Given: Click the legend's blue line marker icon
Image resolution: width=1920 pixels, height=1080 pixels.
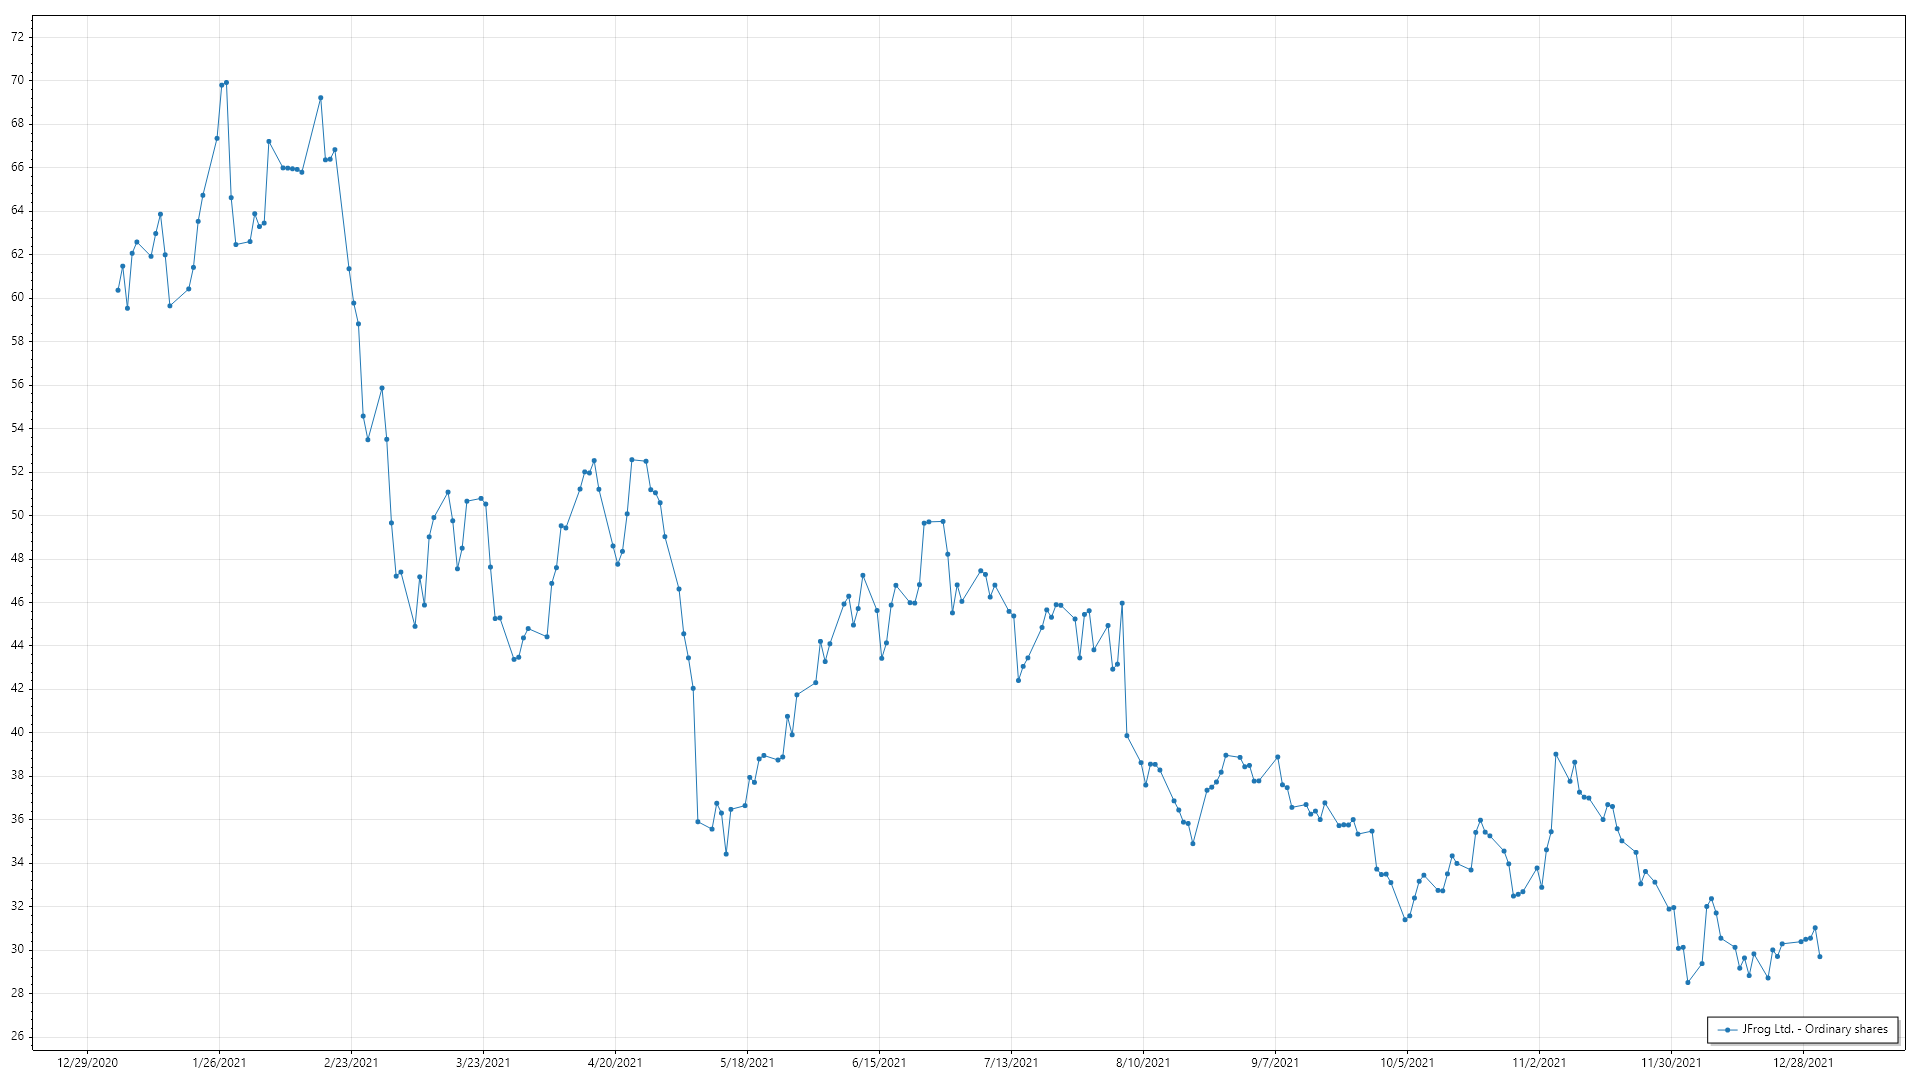Looking at the screenshot, I should [1727, 1029].
